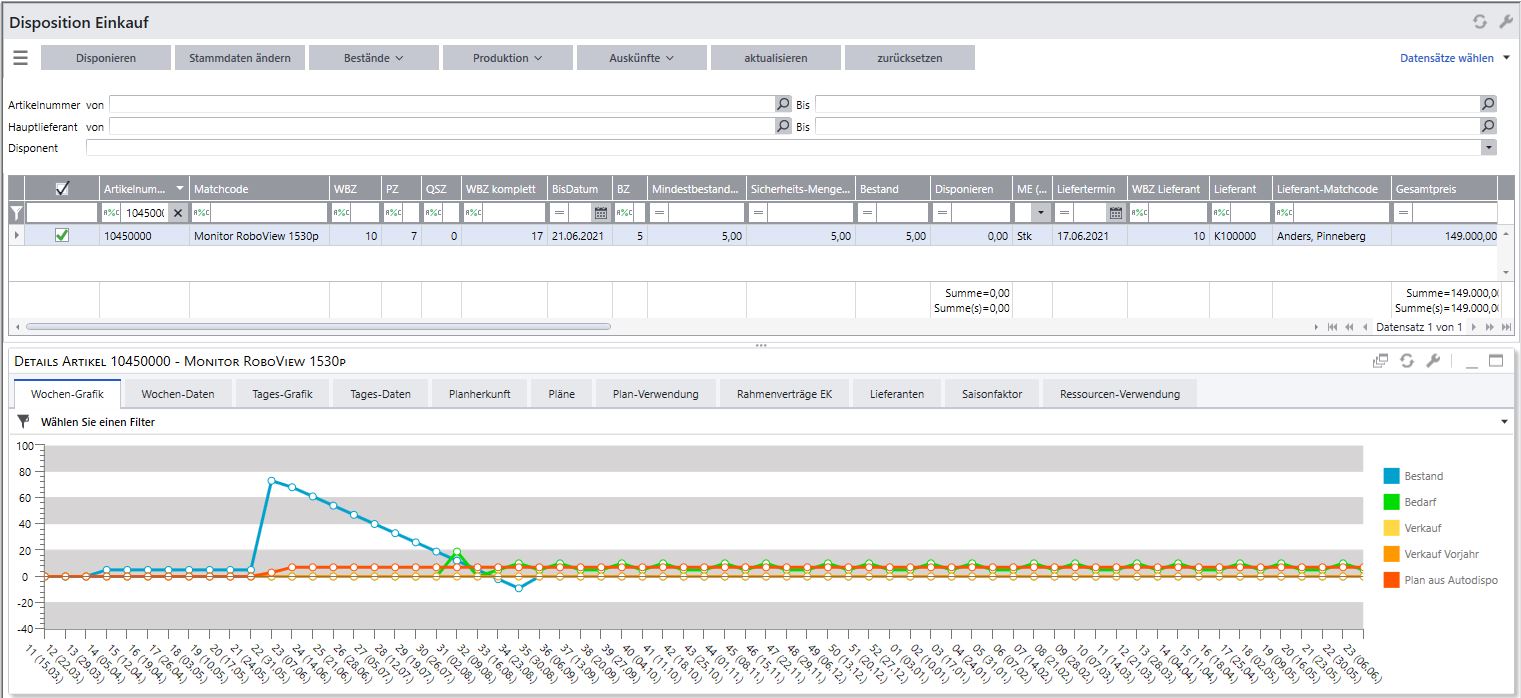Click the Disponieren button
This screenshot has height=698, width=1521.
coord(106,58)
